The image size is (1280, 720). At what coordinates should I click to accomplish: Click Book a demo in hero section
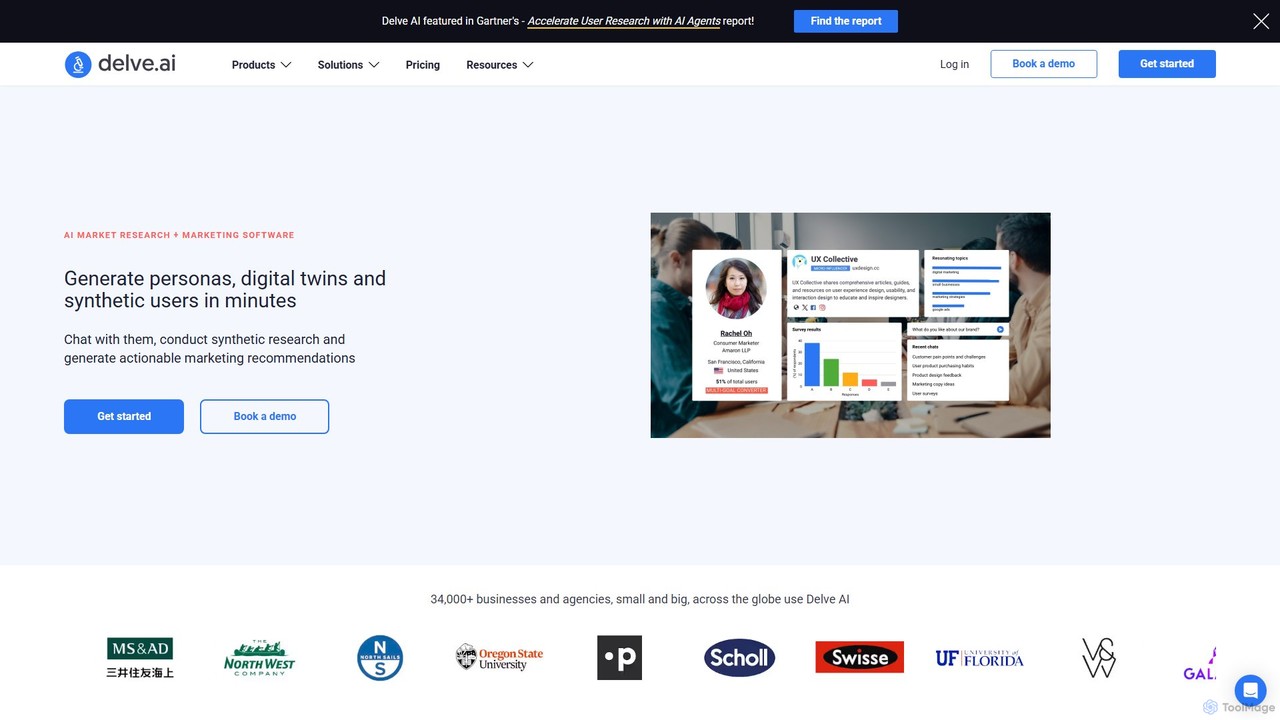pos(264,416)
